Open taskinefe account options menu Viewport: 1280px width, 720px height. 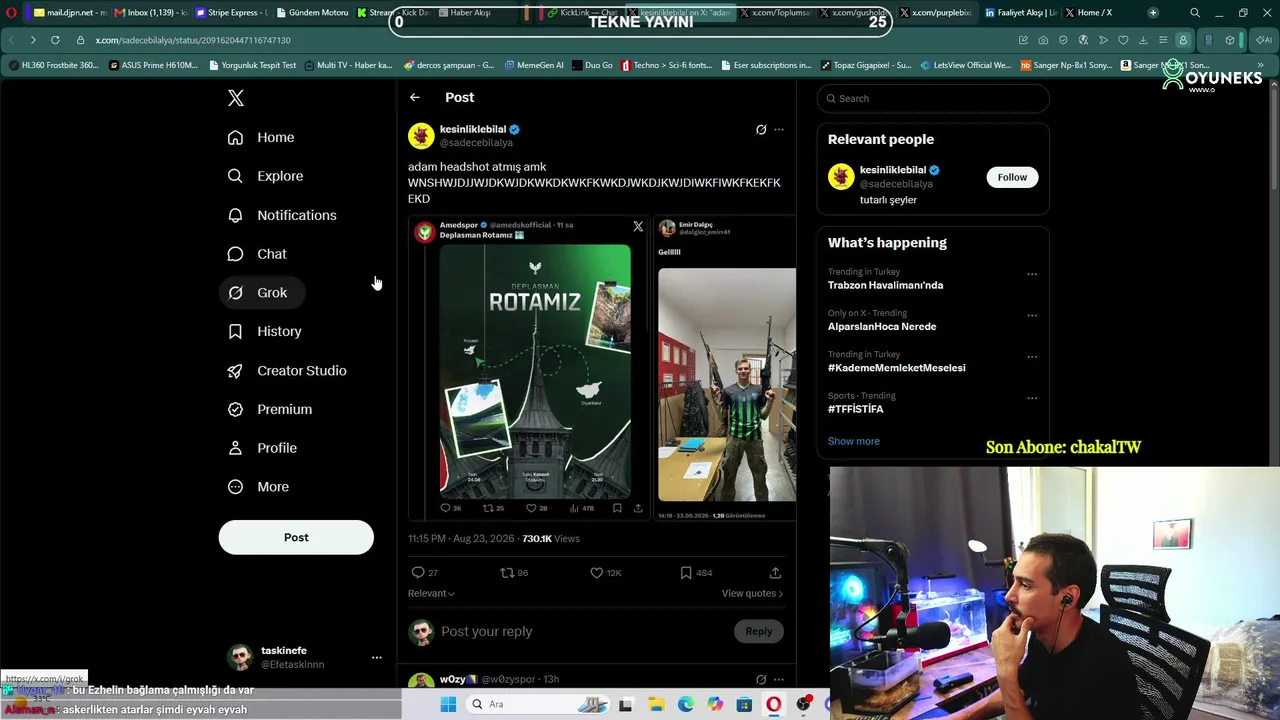377,657
